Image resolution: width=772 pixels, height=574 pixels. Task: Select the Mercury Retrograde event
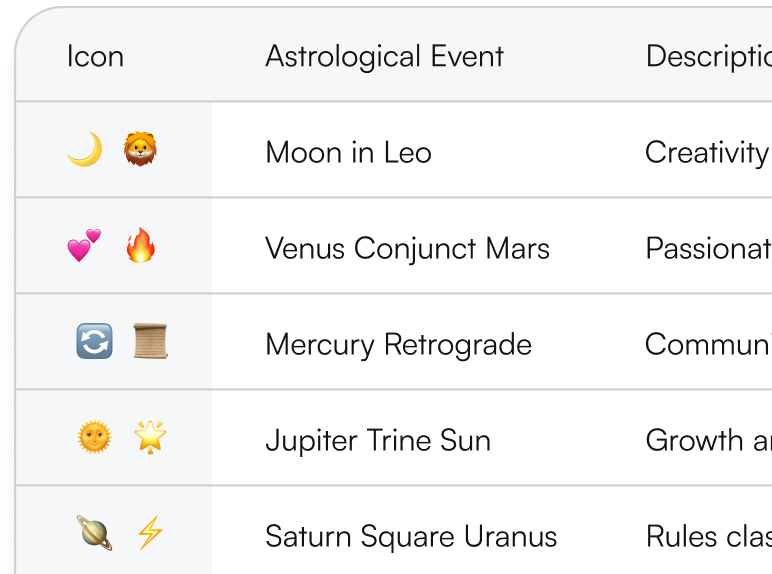coord(398,344)
